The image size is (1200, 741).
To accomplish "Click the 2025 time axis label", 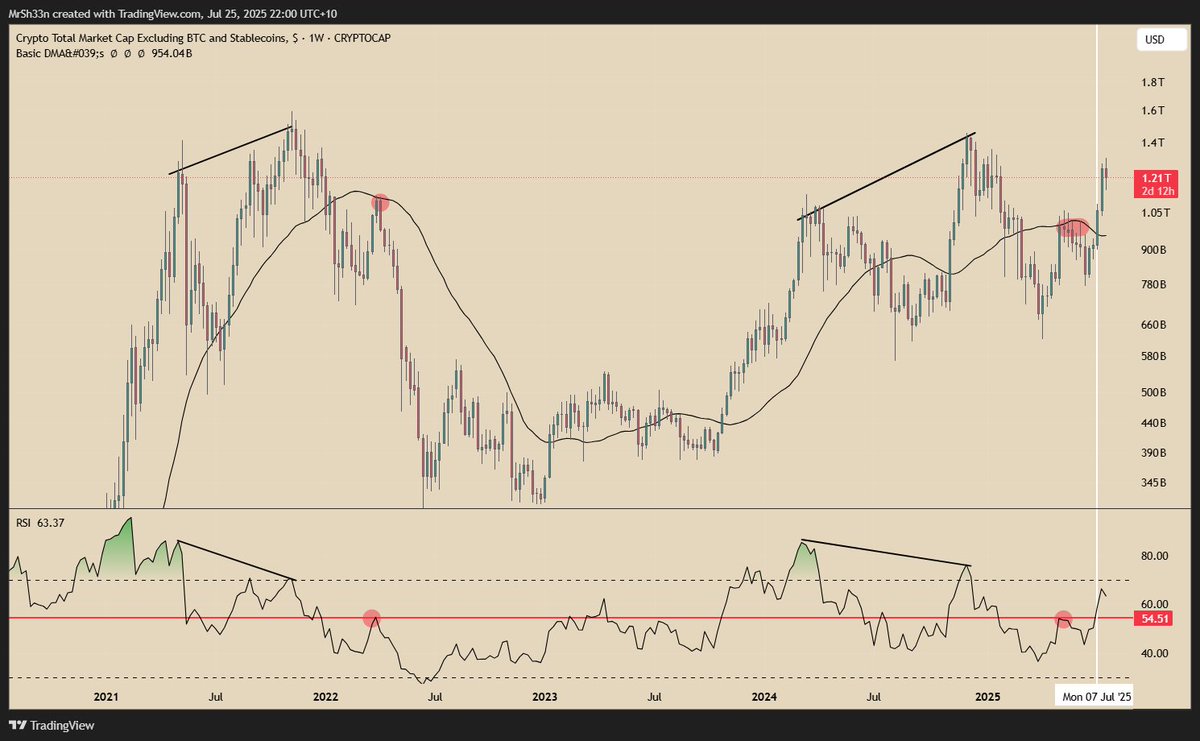I will click(x=986, y=696).
